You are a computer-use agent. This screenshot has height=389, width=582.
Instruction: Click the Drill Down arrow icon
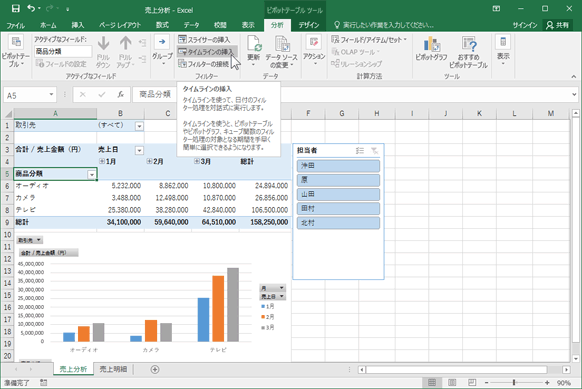tap(103, 44)
